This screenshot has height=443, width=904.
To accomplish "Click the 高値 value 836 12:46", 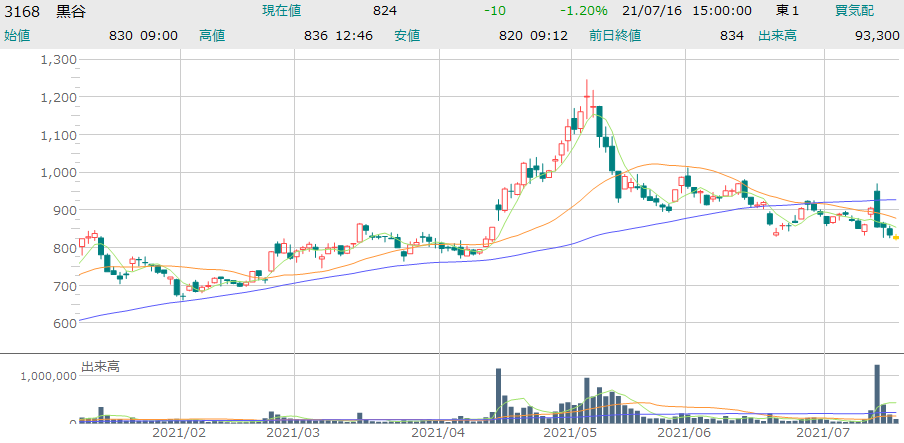I will pyautogui.click(x=338, y=35).
